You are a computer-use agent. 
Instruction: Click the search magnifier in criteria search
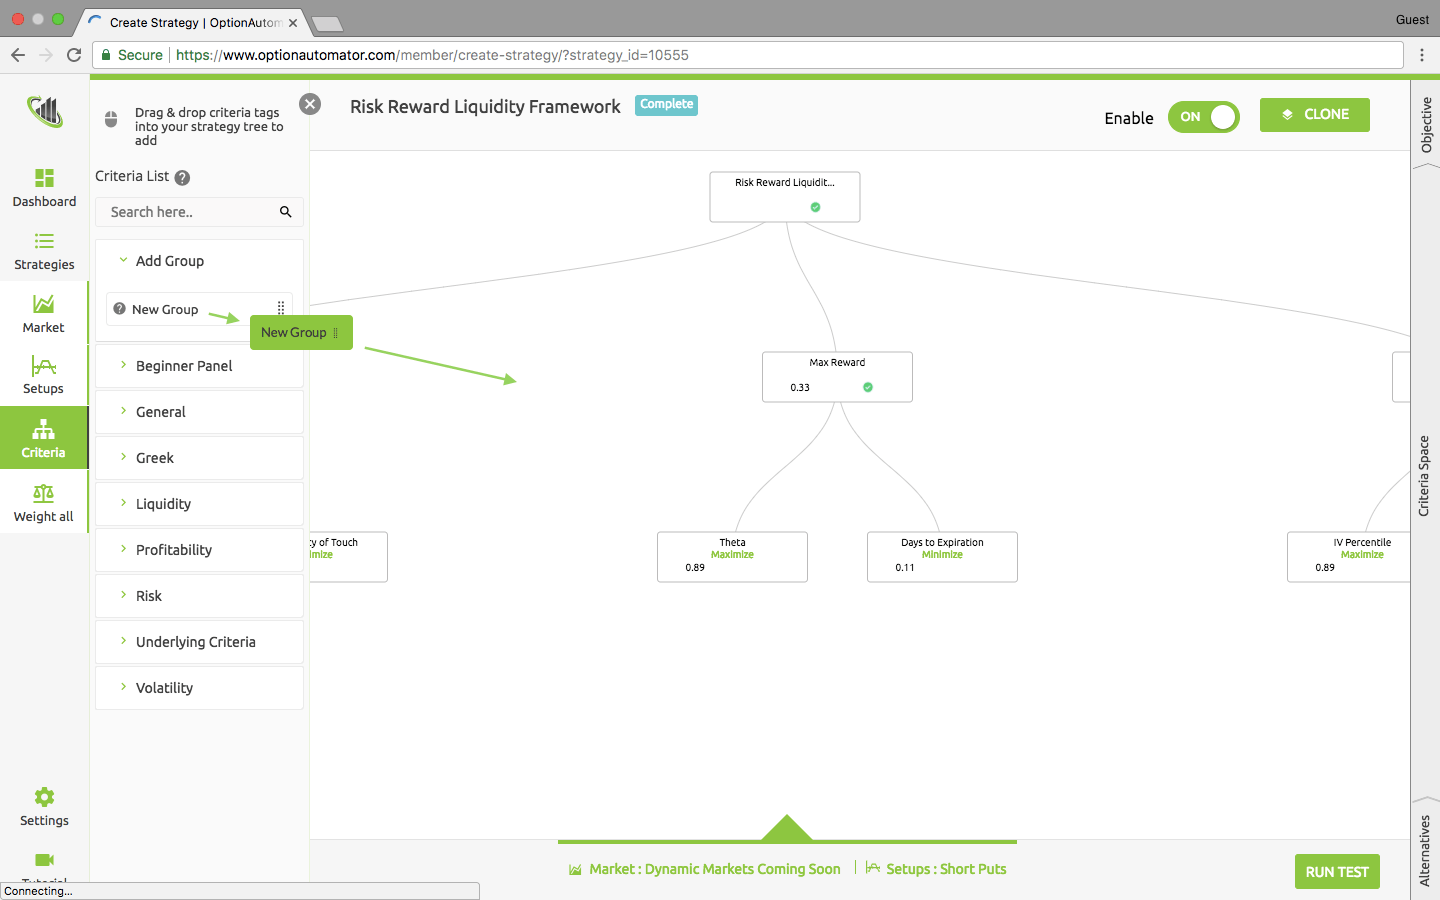point(285,212)
